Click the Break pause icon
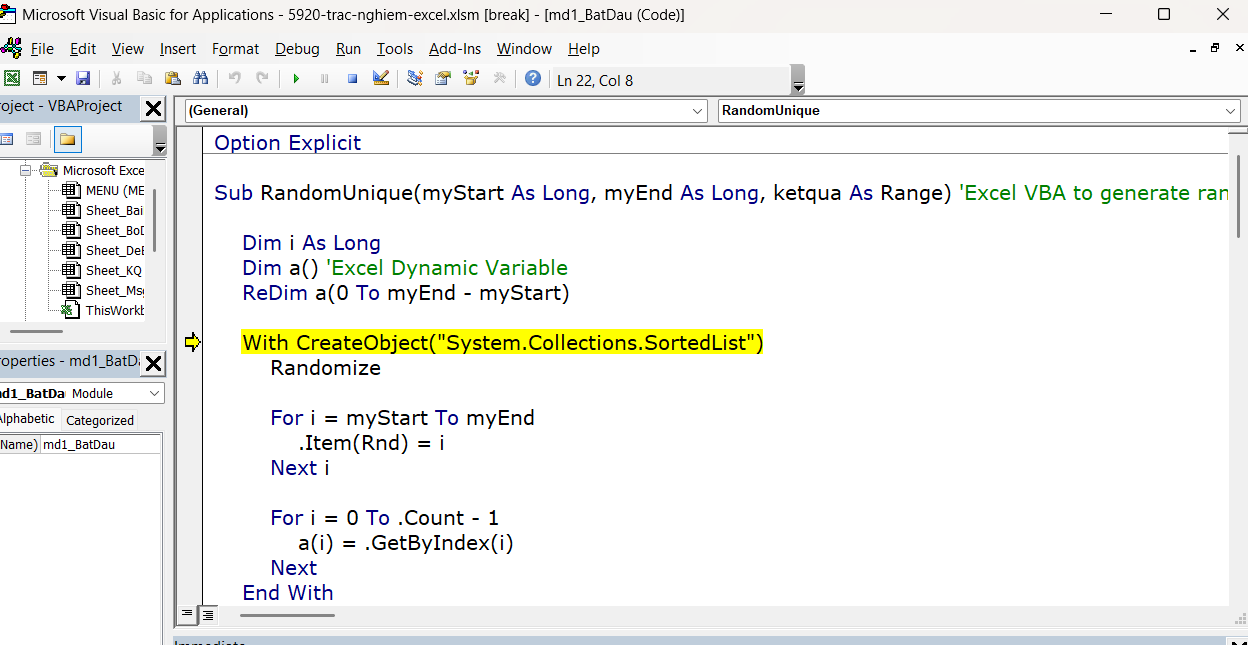1248x645 pixels. pyautogui.click(x=324, y=78)
